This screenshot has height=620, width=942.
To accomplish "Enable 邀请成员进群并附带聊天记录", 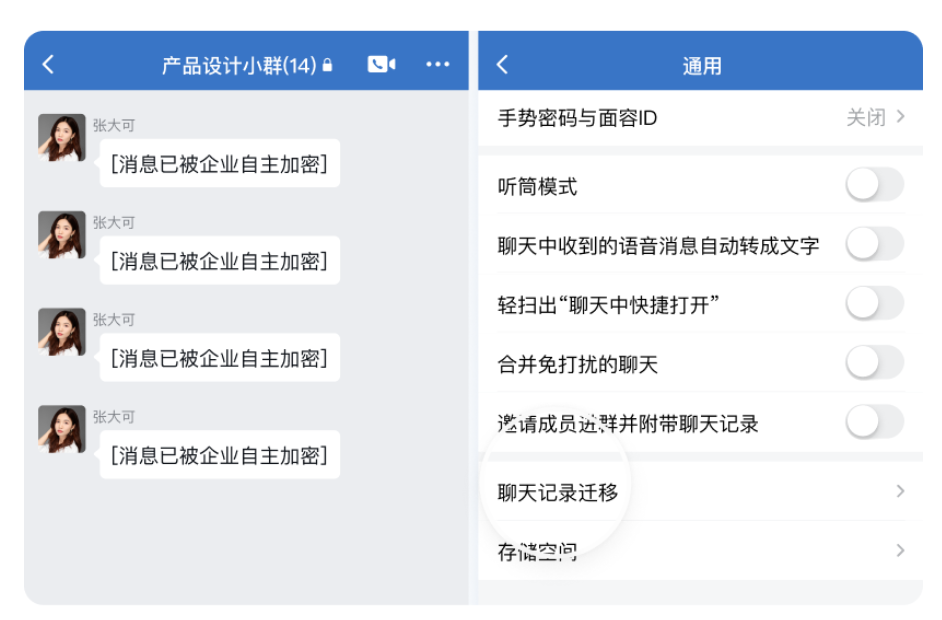I will [x=875, y=423].
